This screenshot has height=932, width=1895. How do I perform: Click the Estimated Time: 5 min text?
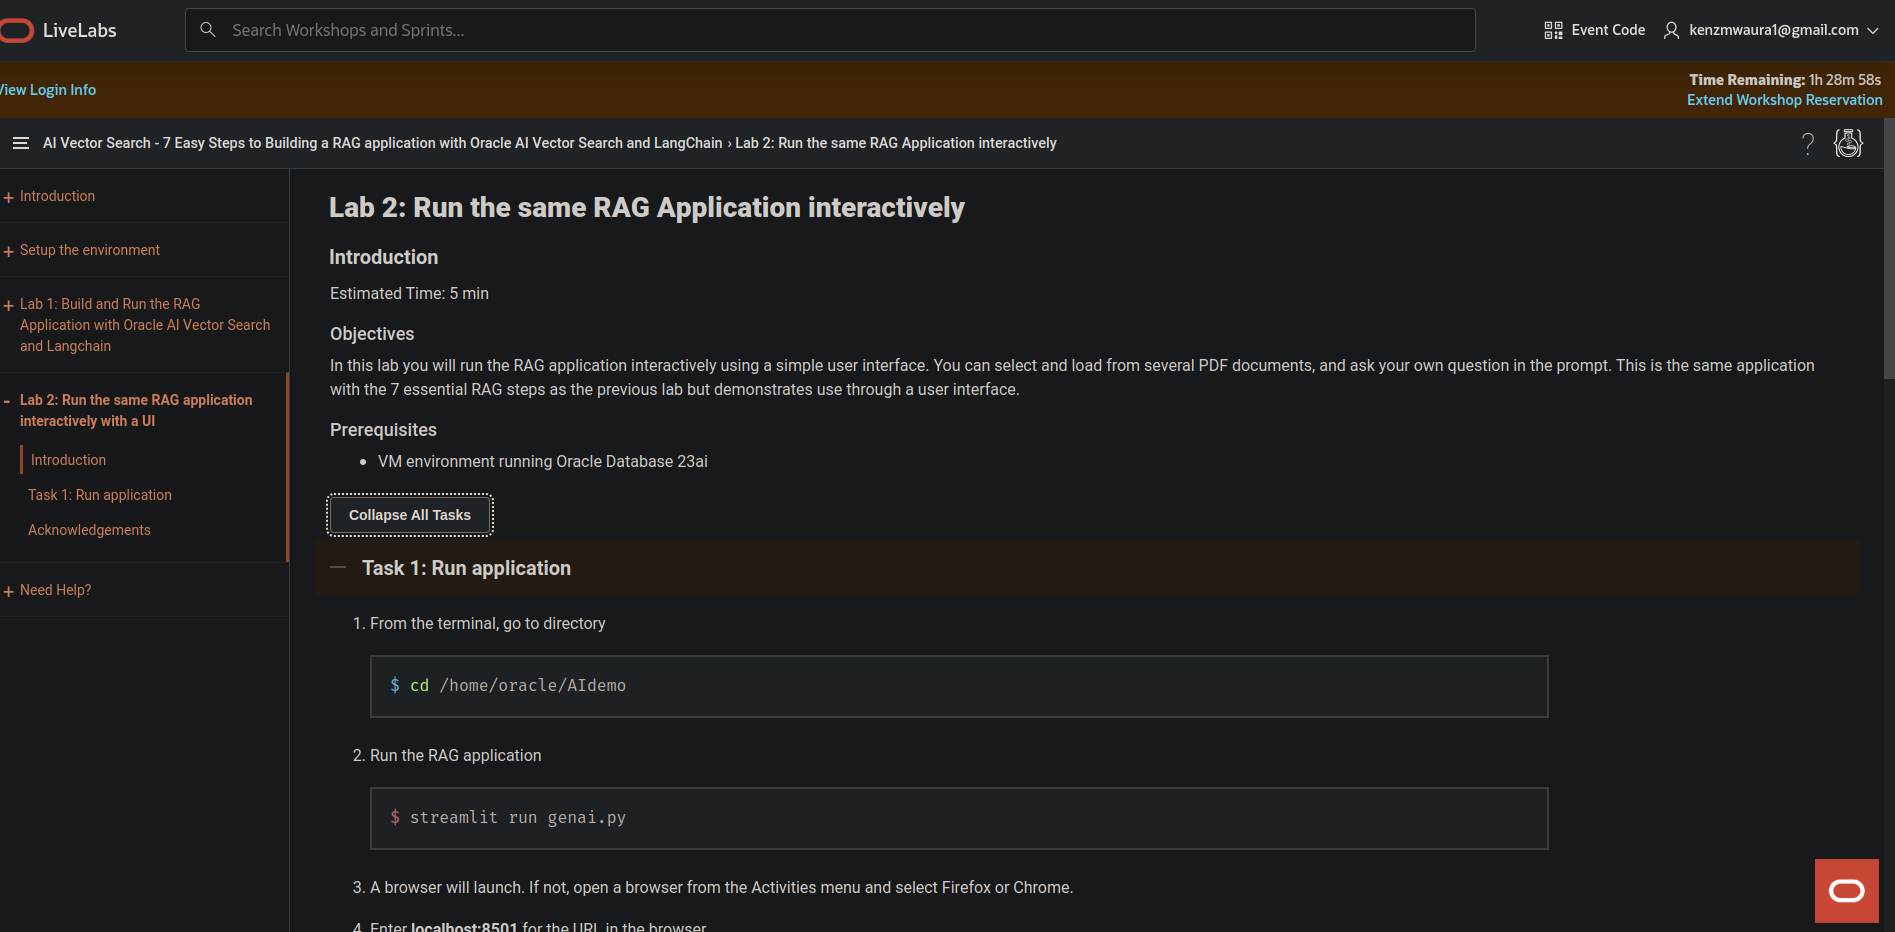[409, 293]
